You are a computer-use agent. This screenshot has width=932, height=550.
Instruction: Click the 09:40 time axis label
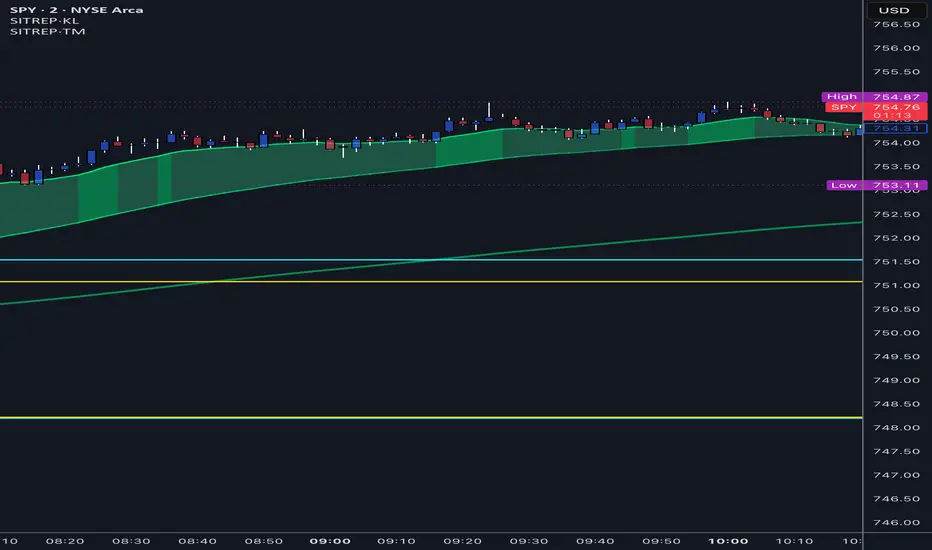[595, 541]
